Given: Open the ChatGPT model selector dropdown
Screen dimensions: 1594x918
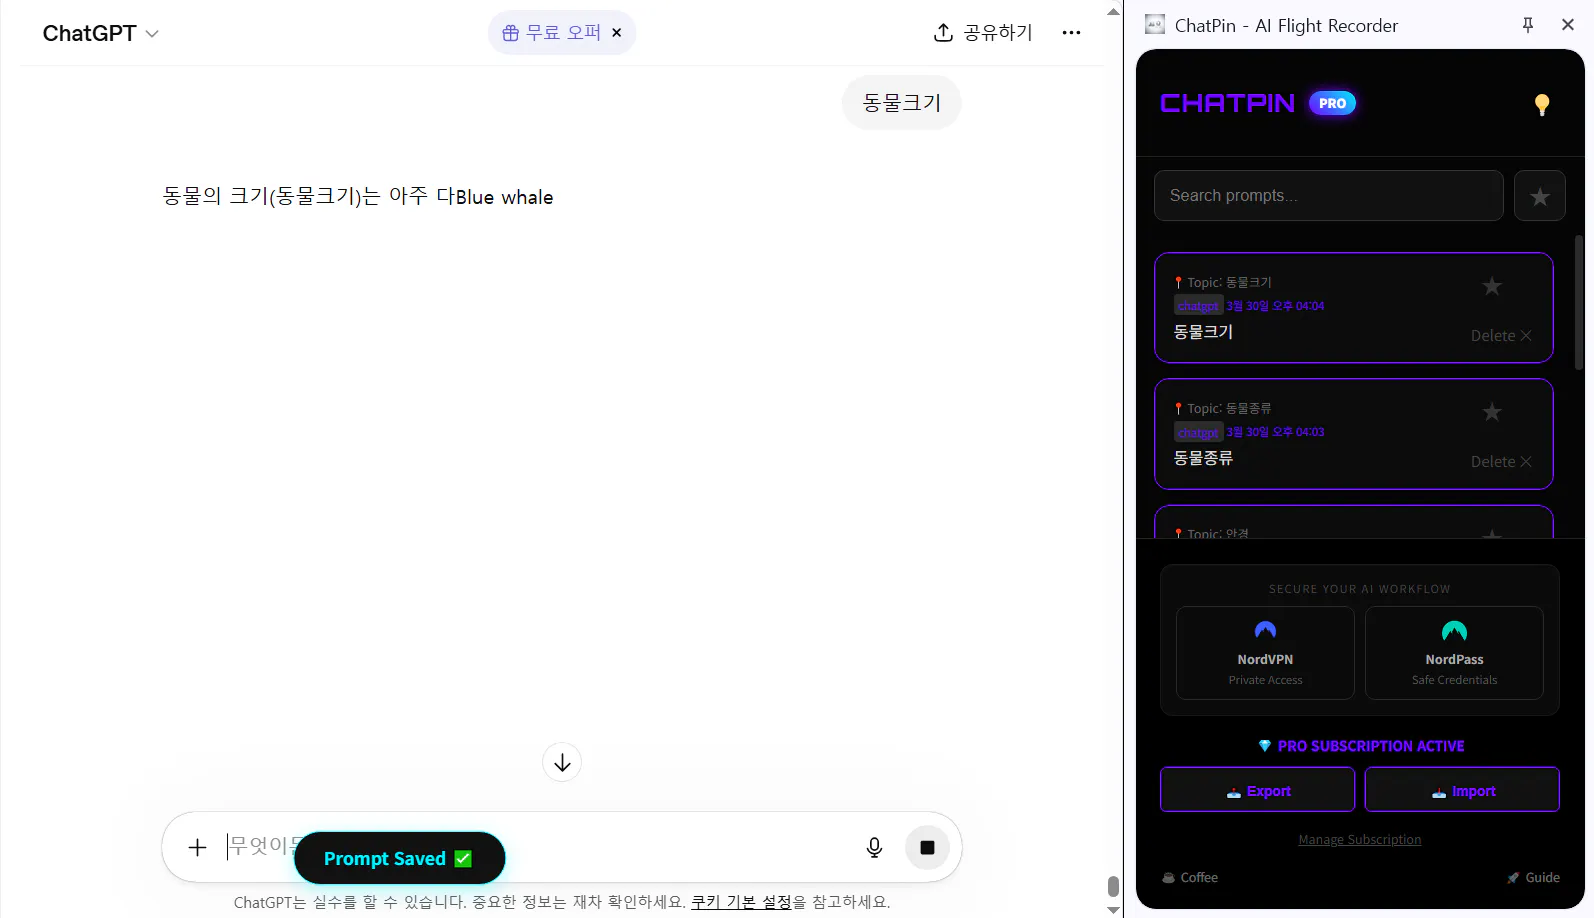Looking at the screenshot, I should click(100, 33).
